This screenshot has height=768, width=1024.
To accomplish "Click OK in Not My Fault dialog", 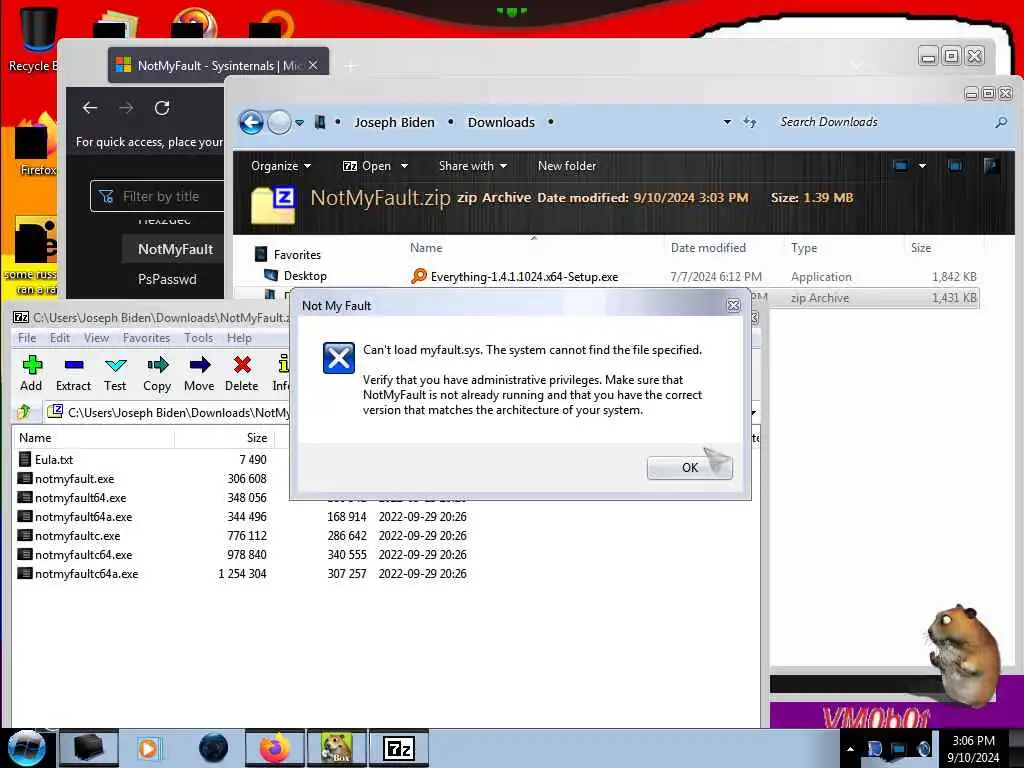I will [x=690, y=468].
